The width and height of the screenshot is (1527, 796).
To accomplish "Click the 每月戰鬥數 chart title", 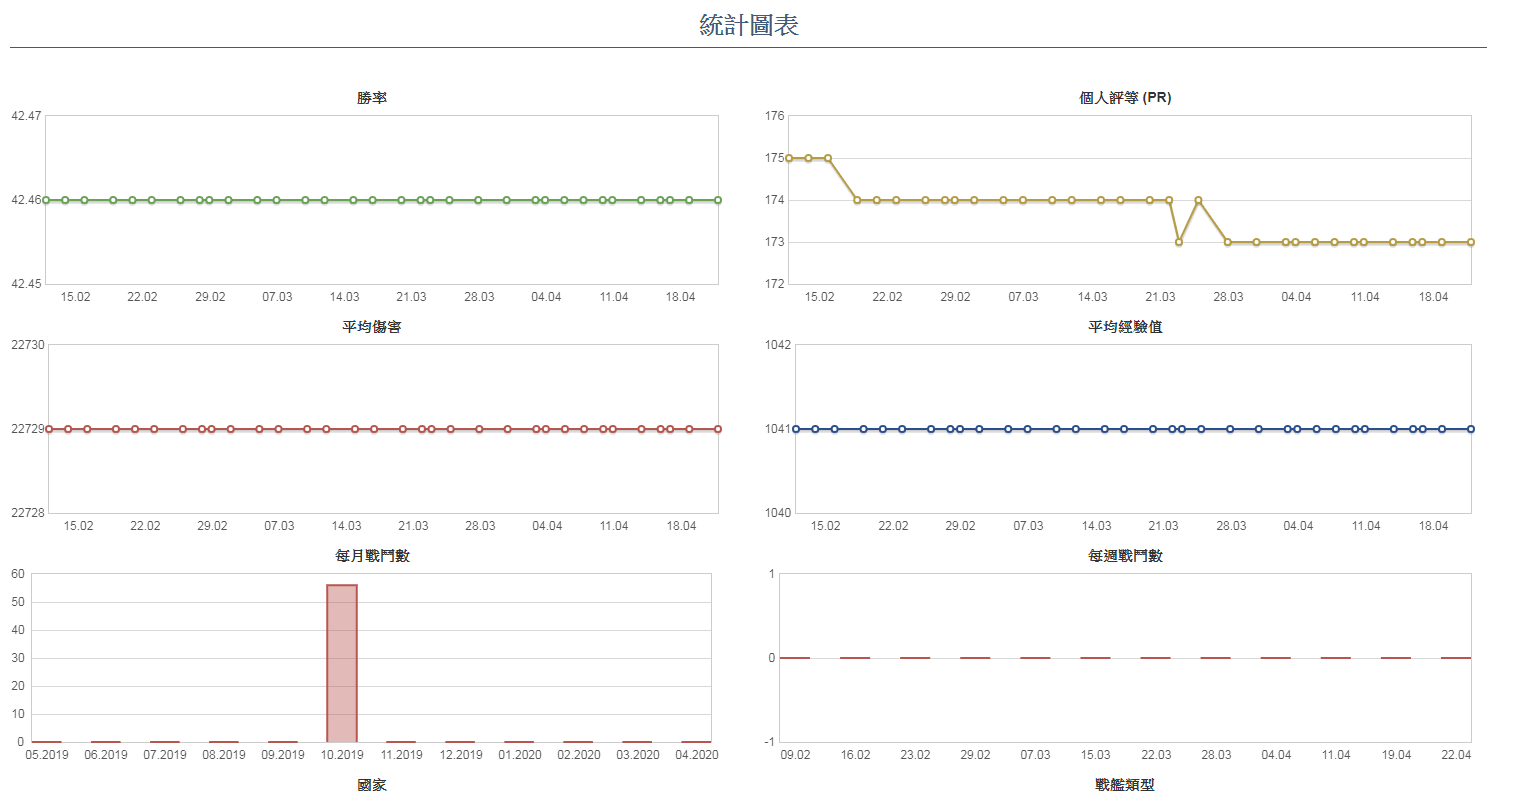I will pos(372,556).
